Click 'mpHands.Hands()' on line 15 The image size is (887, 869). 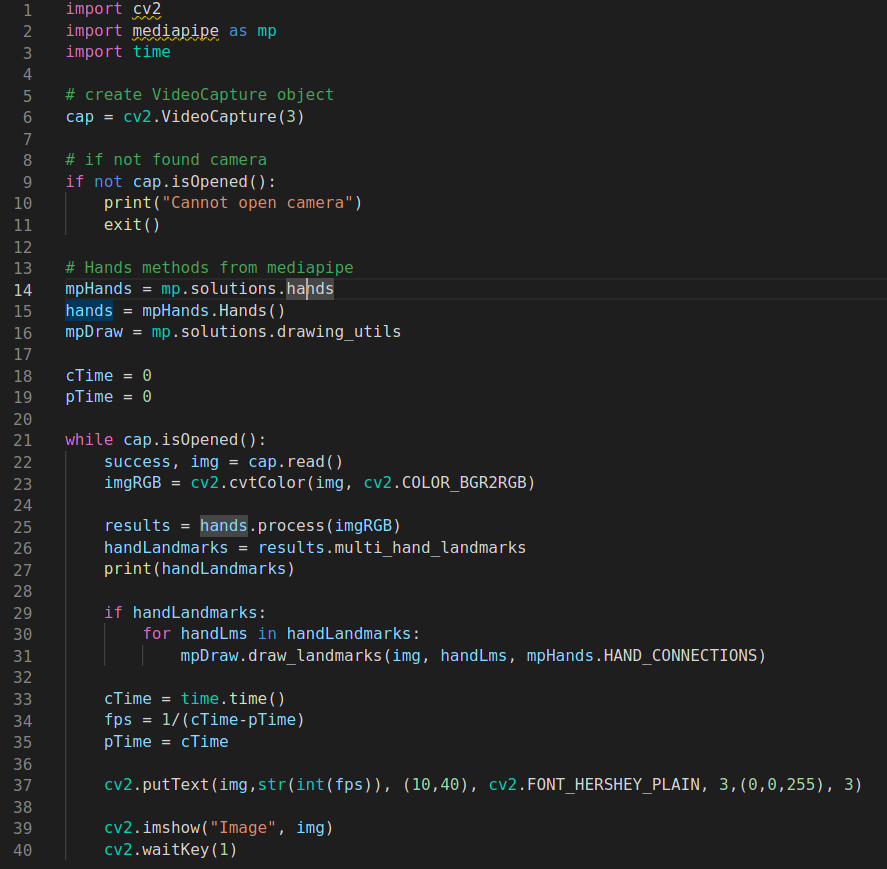214,311
